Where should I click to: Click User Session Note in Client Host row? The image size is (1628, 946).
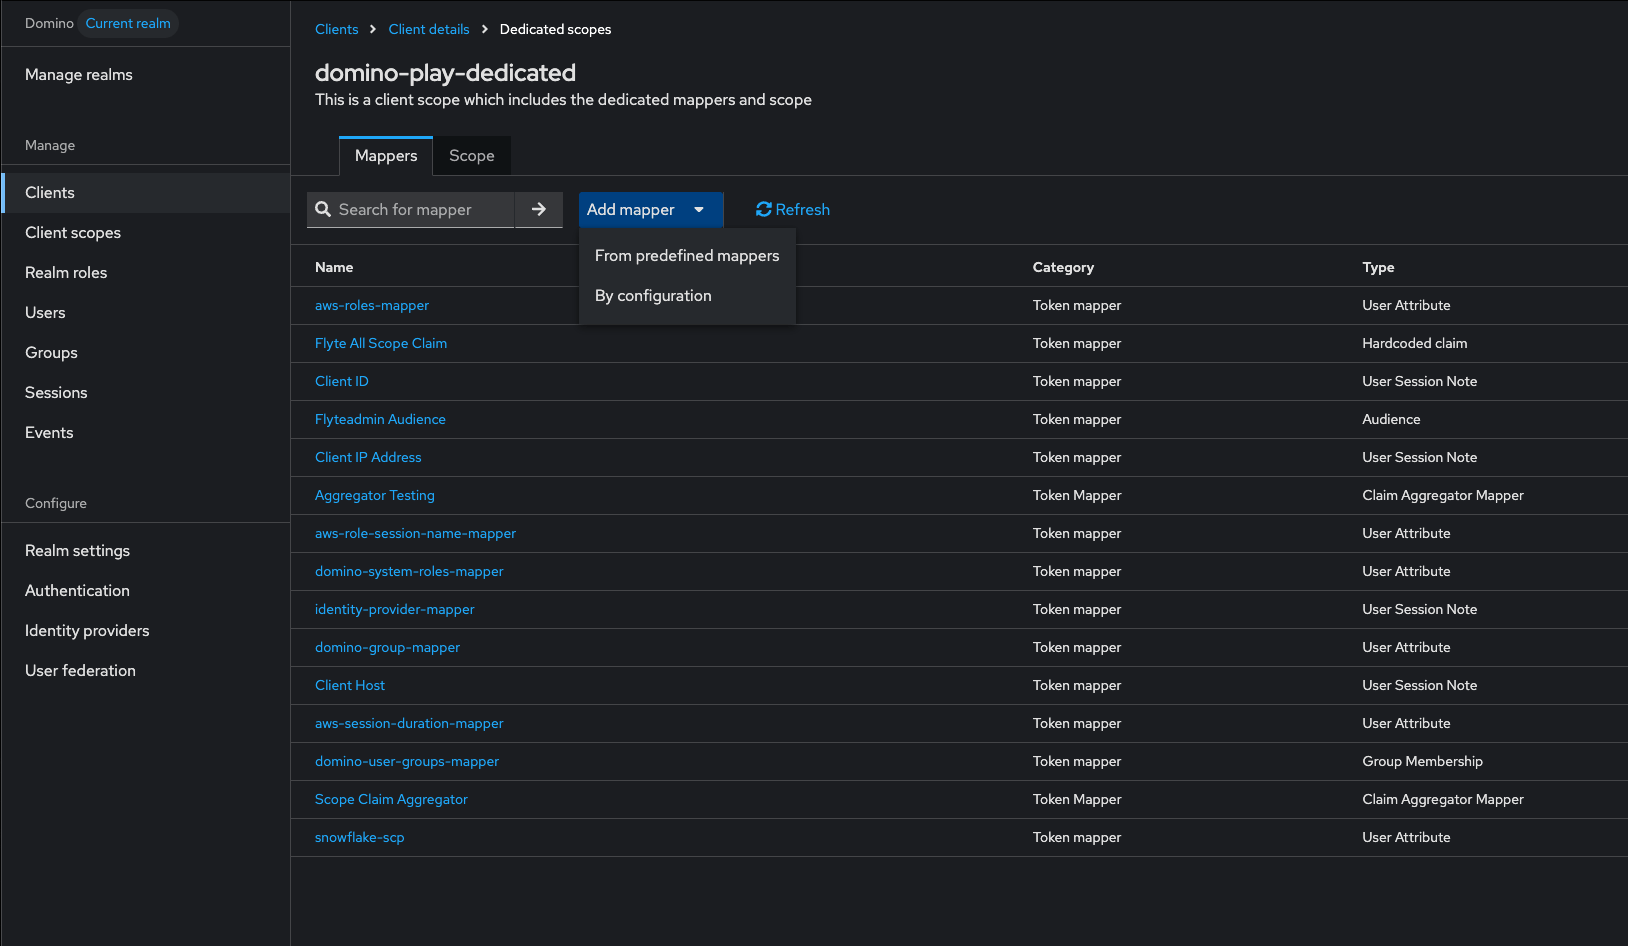click(1419, 685)
